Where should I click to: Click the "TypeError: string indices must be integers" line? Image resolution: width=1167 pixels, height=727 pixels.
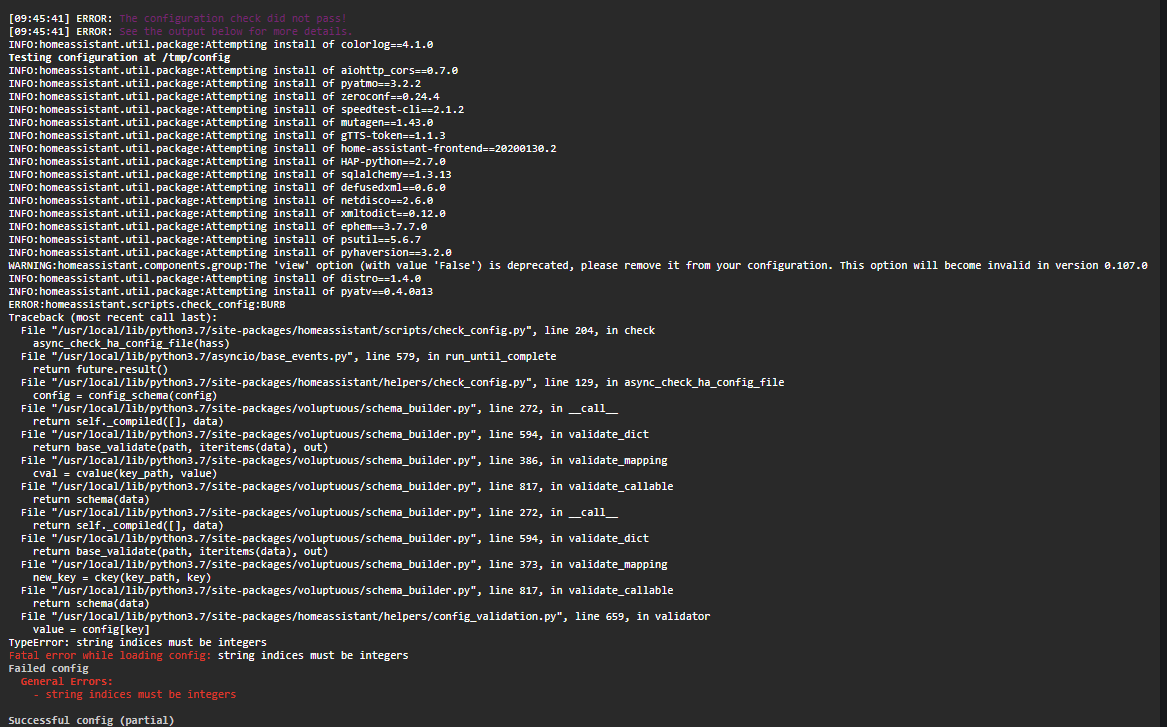pyautogui.click(x=138, y=642)
